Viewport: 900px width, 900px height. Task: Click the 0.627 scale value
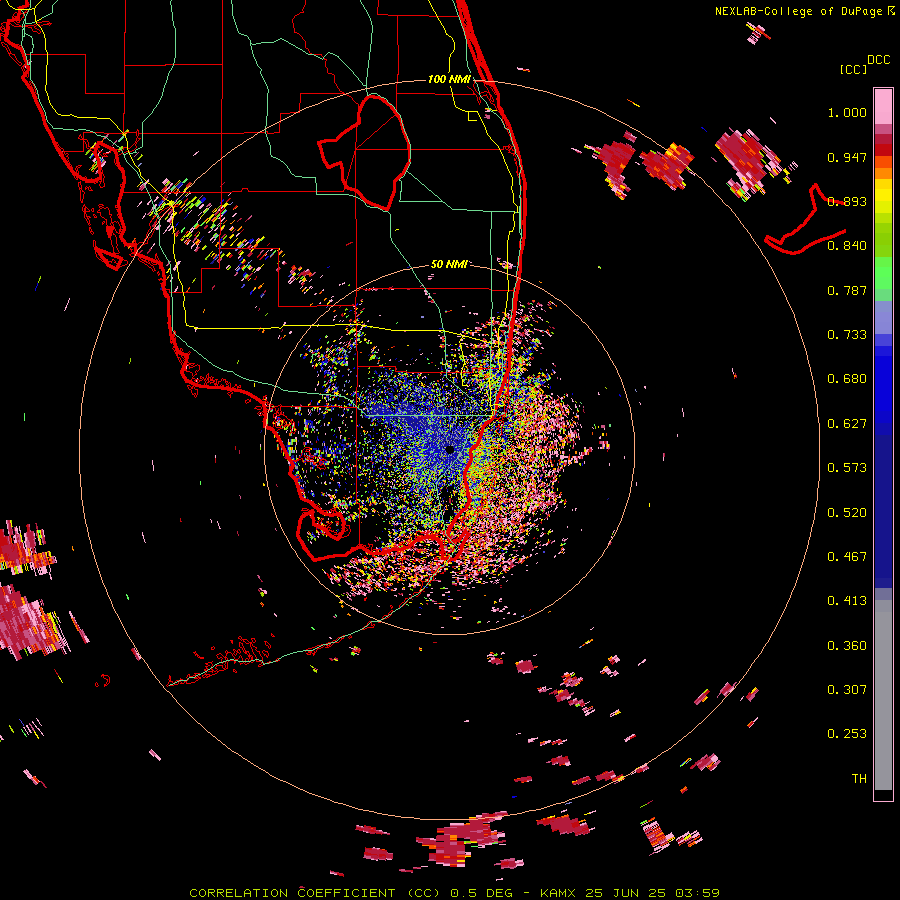[x=847, y=424]
